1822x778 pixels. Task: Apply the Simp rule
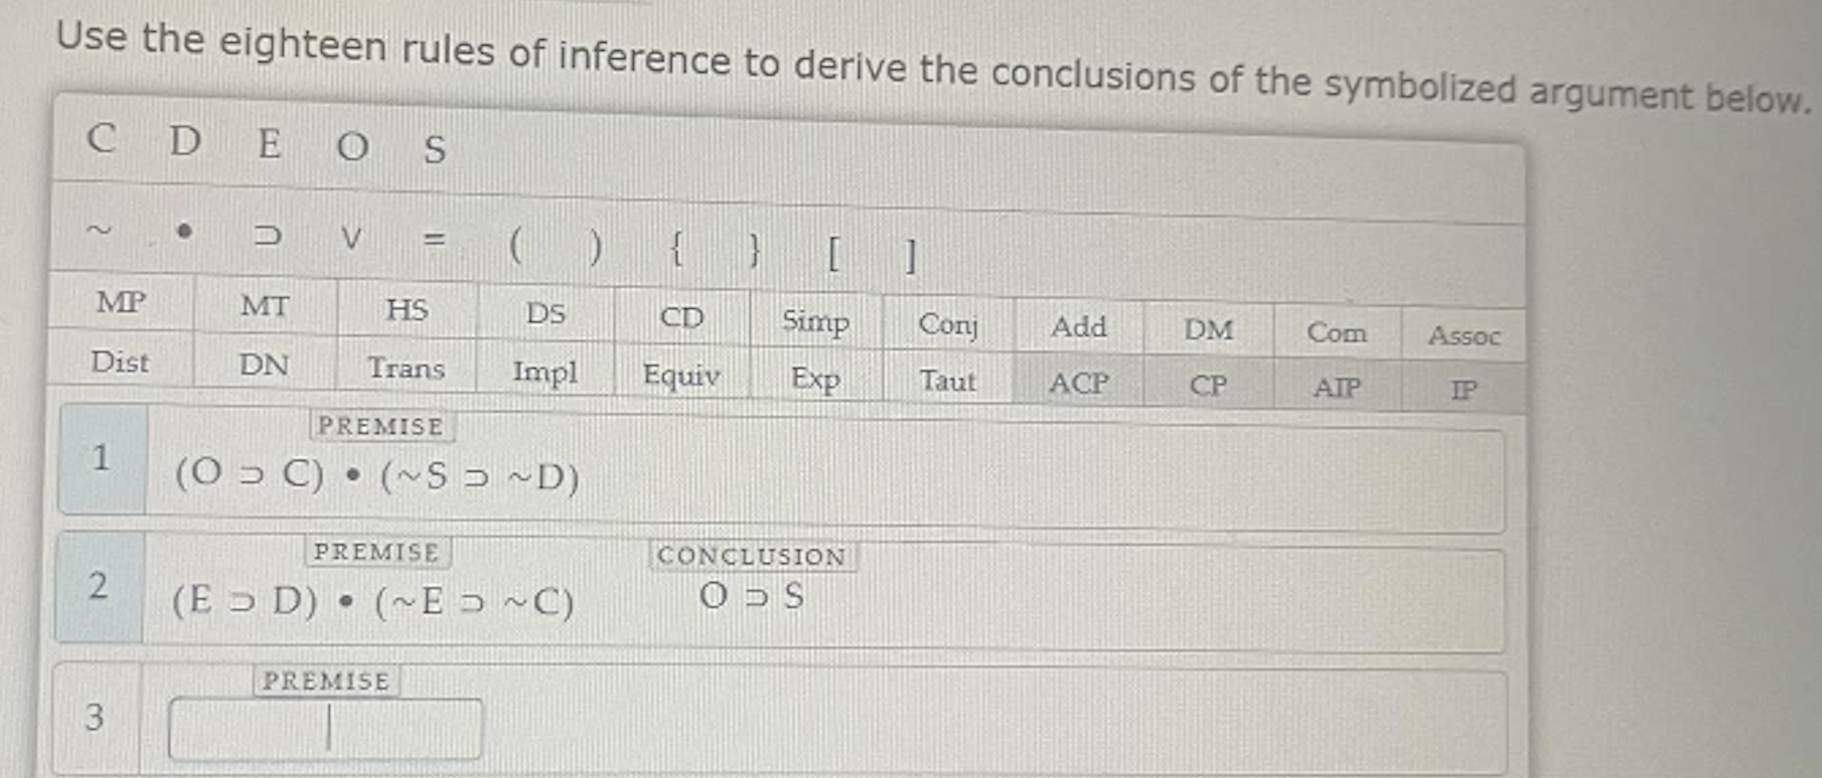click(815, 323)
